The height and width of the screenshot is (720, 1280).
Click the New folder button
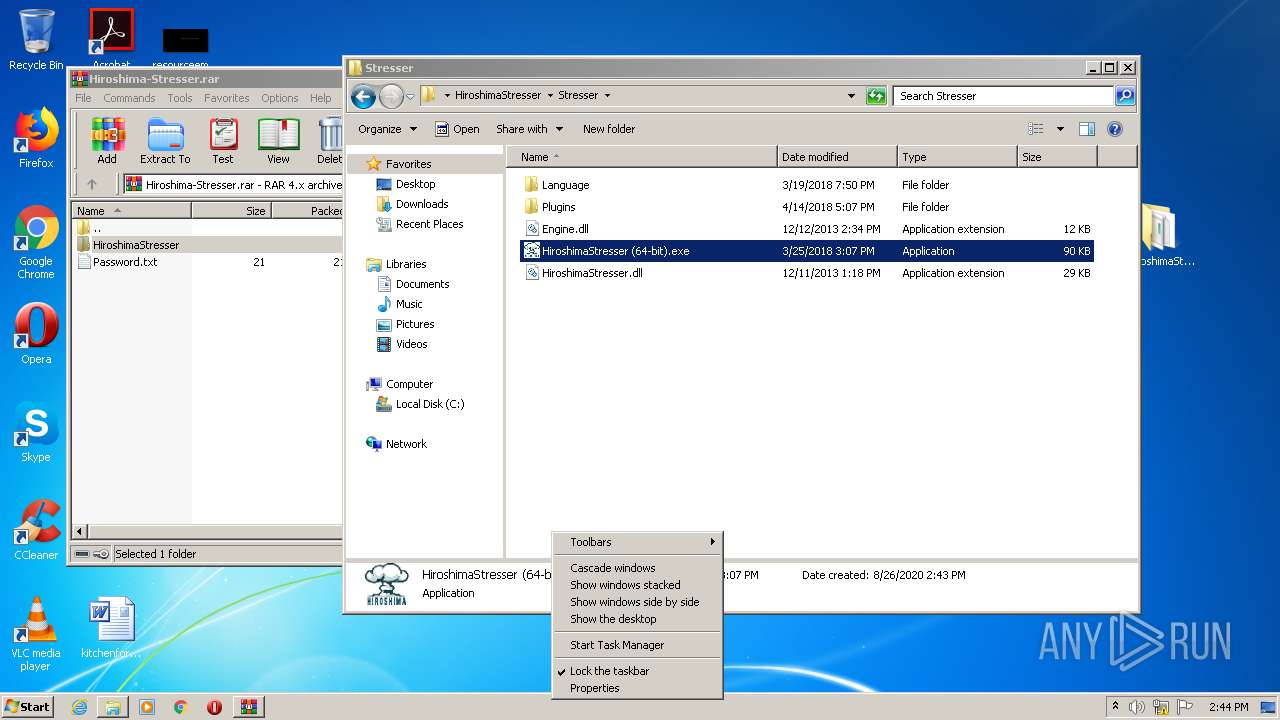[609, 129]
